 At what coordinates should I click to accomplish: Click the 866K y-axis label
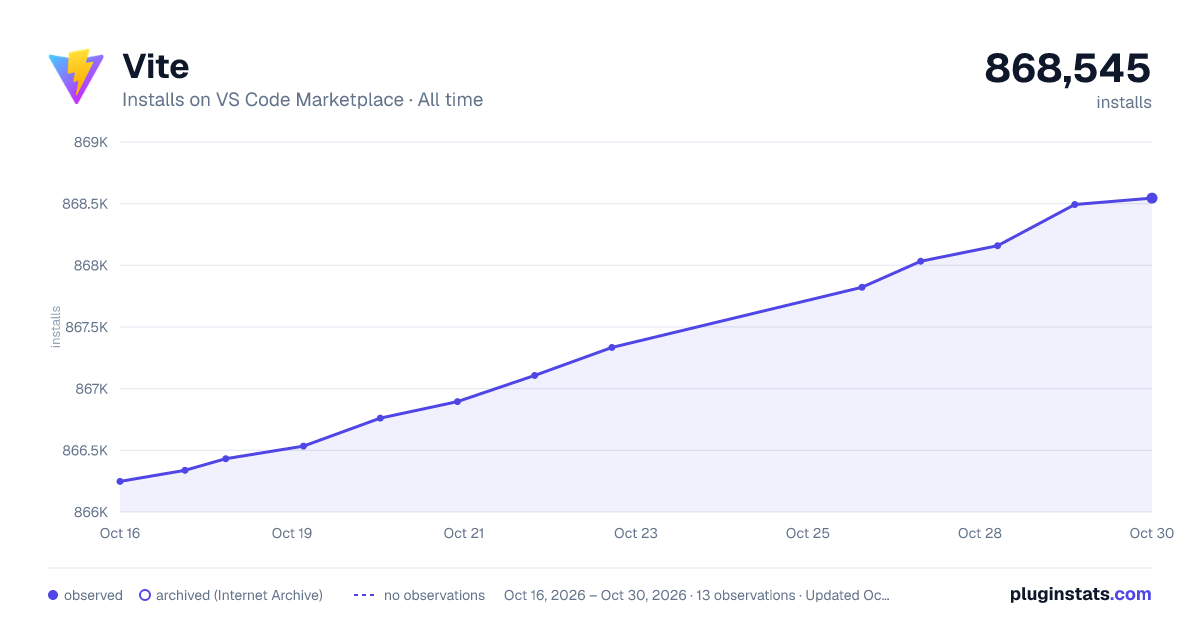click(91, 512)
